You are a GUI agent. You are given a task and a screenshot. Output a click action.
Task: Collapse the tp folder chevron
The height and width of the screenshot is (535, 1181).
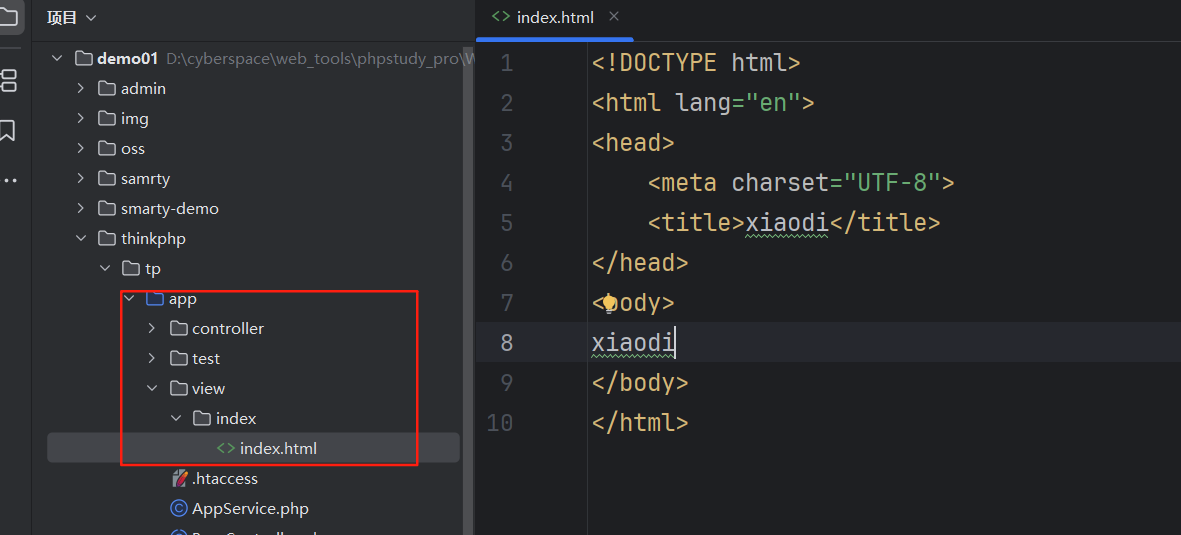click(x=105, y=268)
